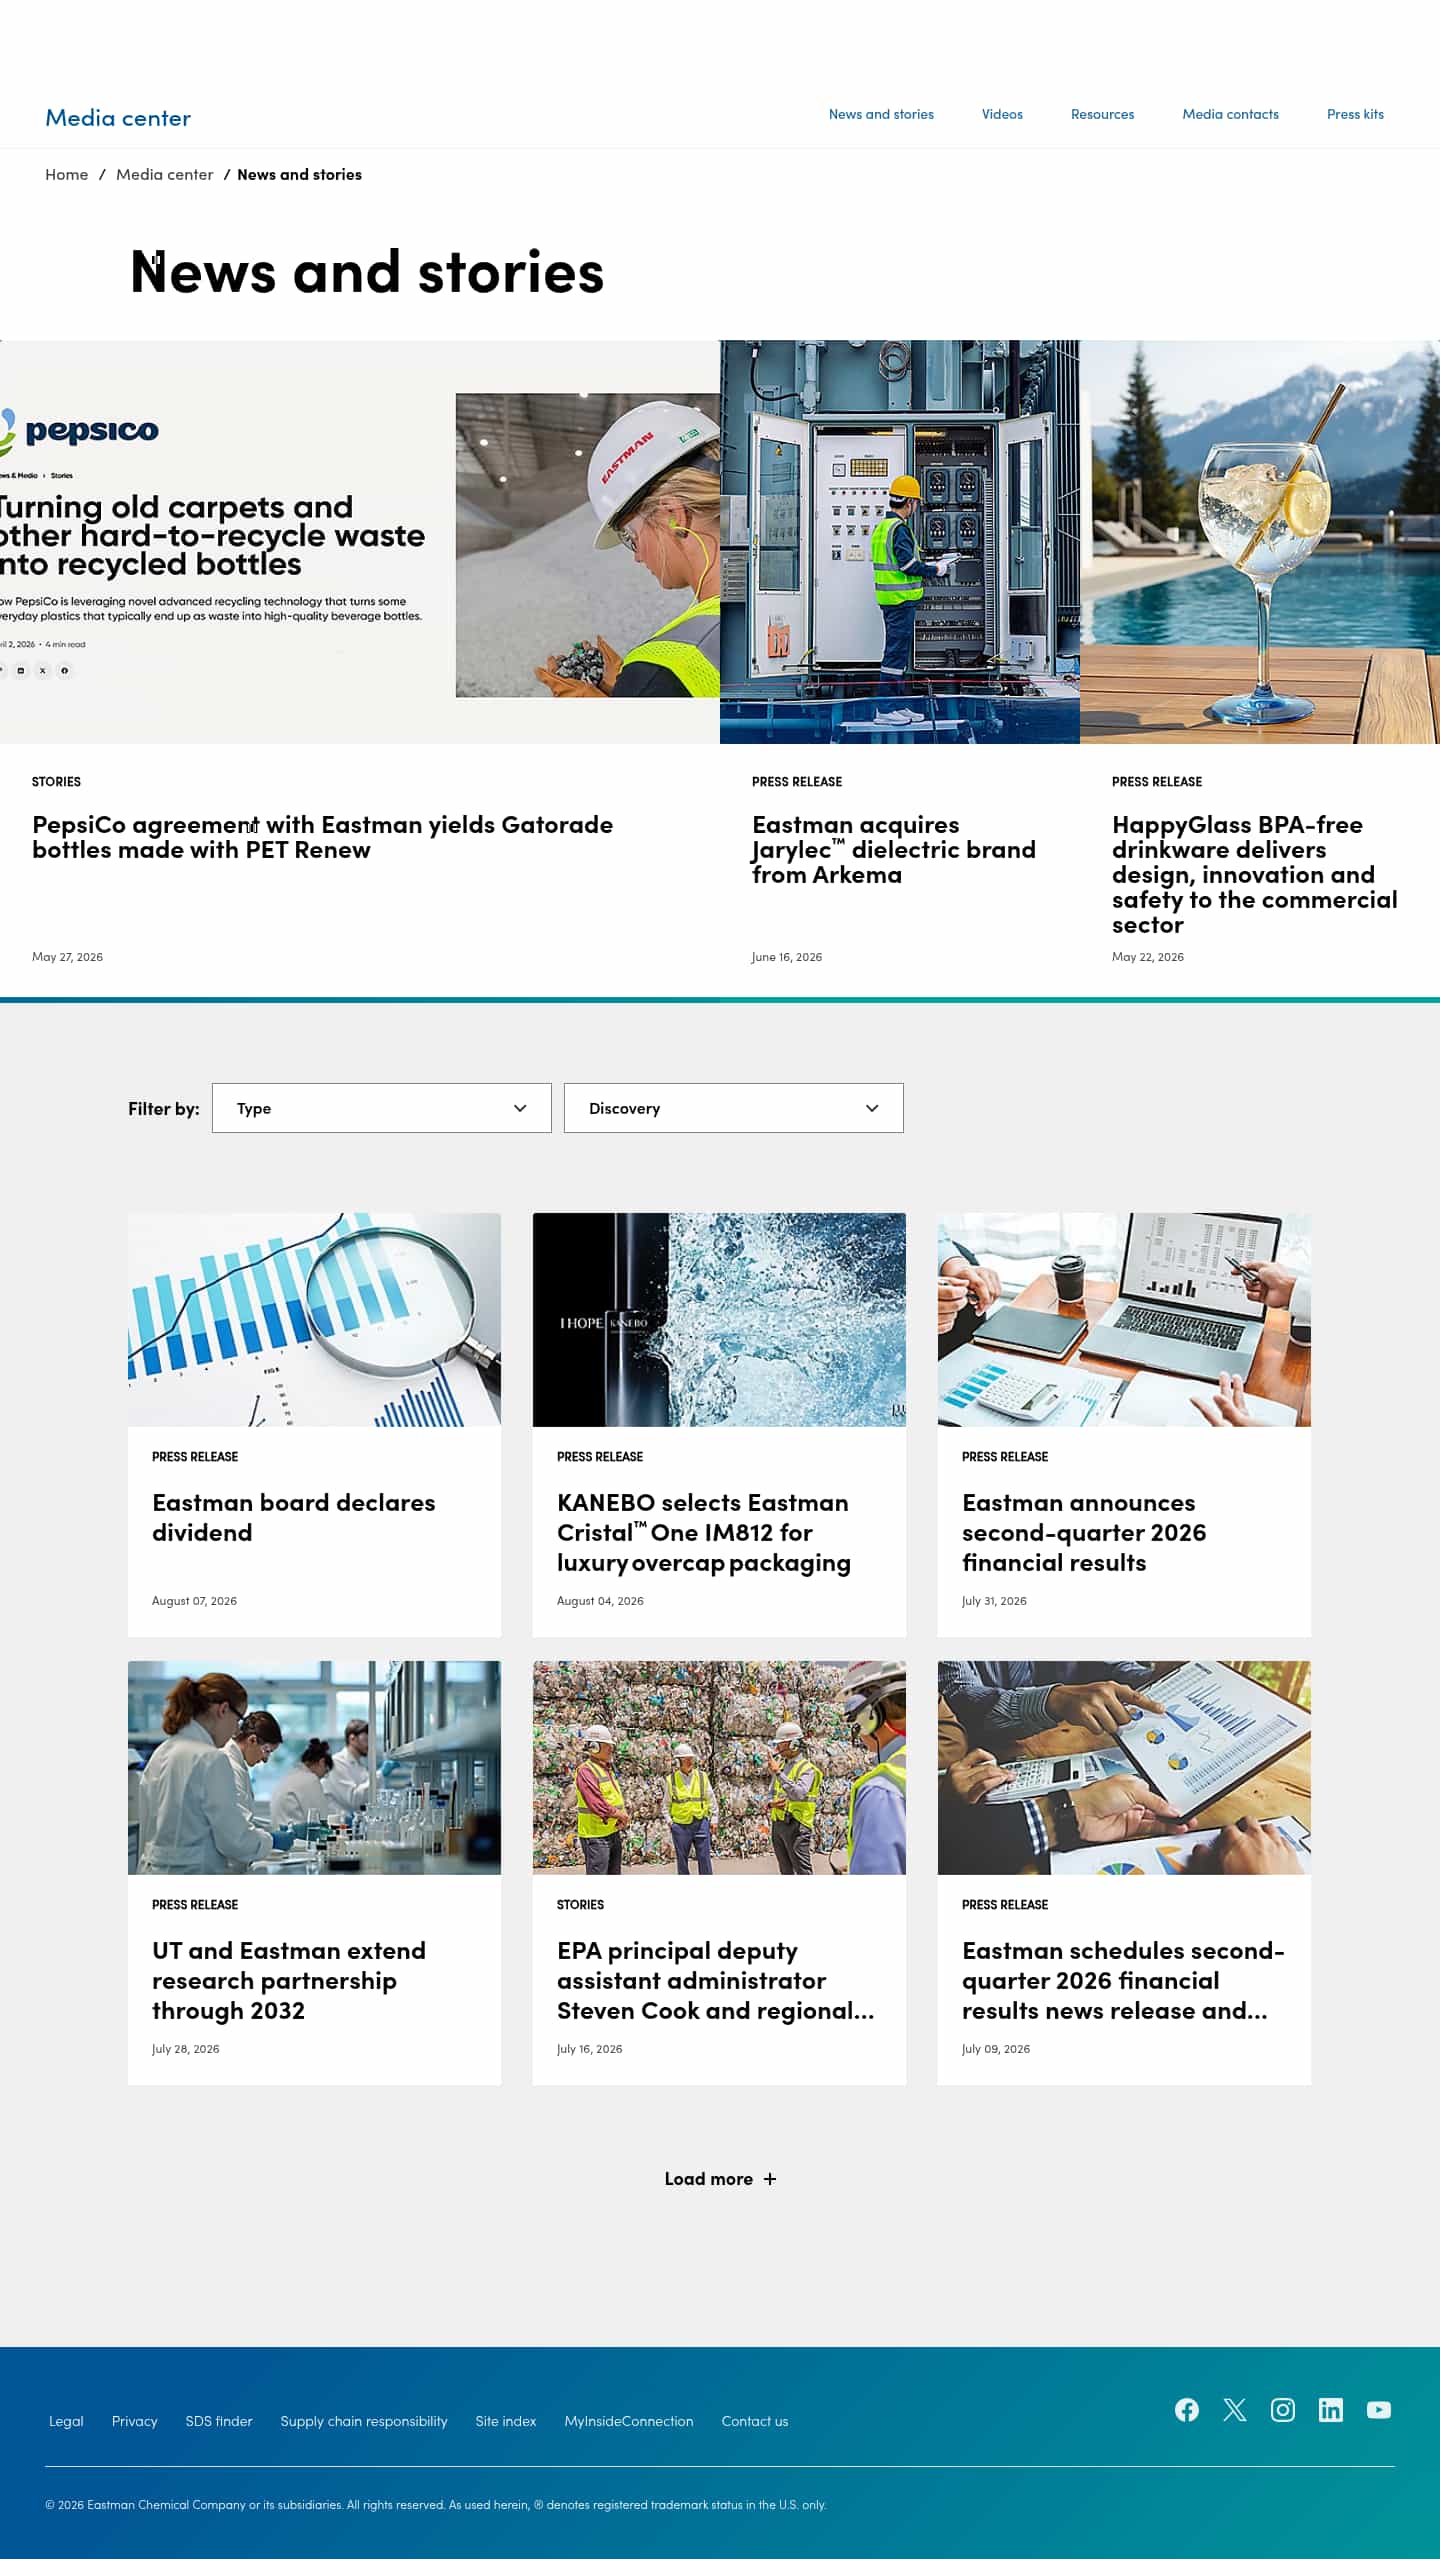Click the recycling bales workers thumbnail
The width and height of the screenshot is (1440, 2559).
pyautogui.click(x=719, y=1768)
